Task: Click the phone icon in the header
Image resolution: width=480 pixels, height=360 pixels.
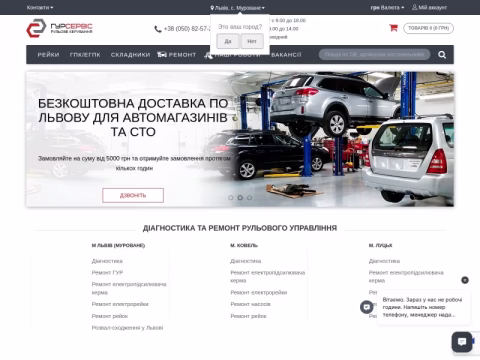Action: tap(158, 29)
